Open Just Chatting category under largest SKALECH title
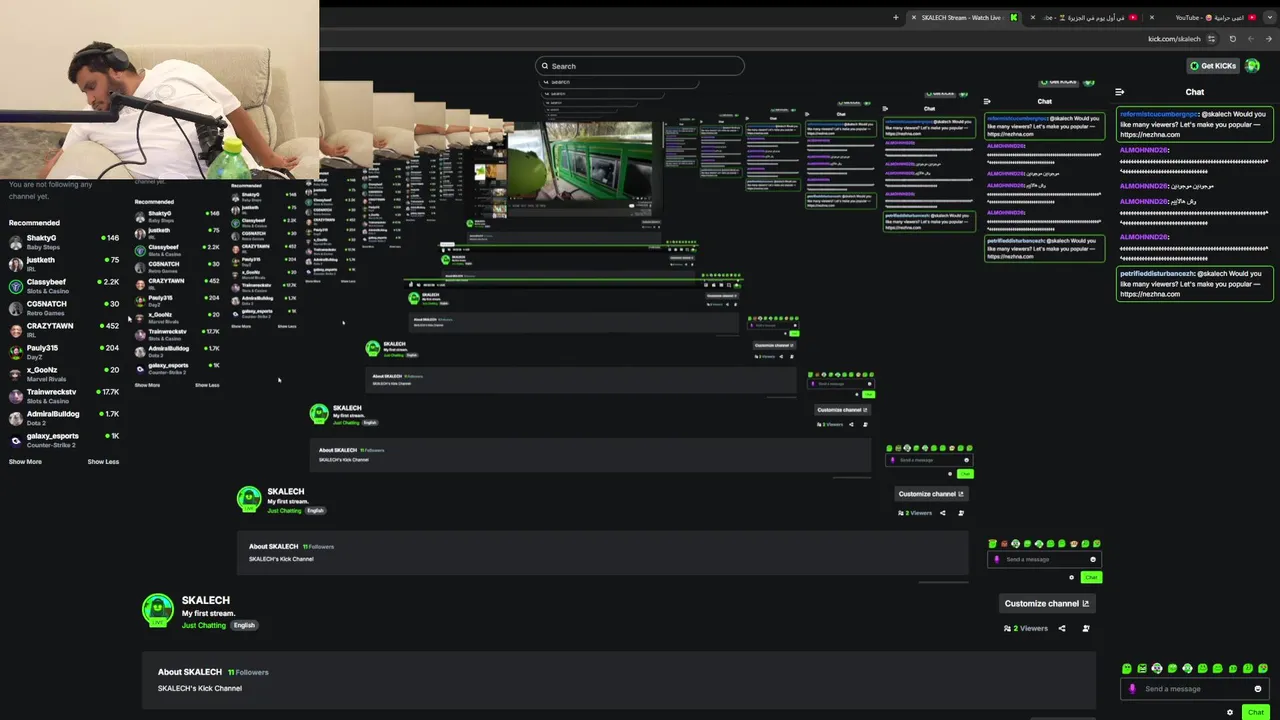 click(x=204, y=625)
